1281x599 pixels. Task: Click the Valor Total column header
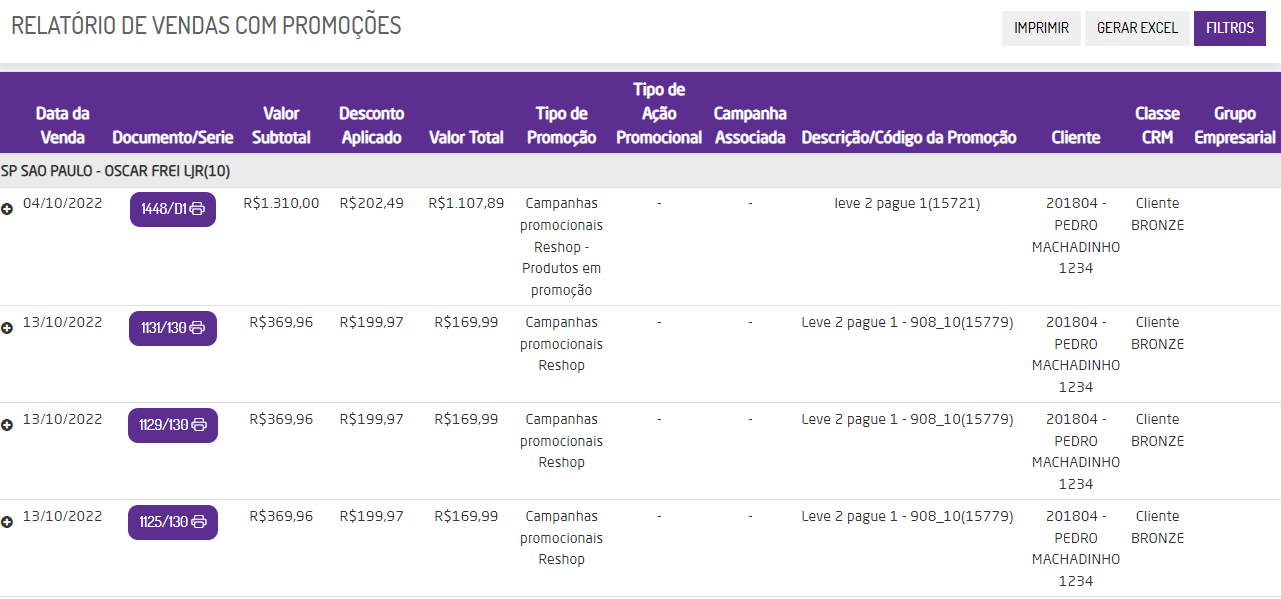[466, 137]
